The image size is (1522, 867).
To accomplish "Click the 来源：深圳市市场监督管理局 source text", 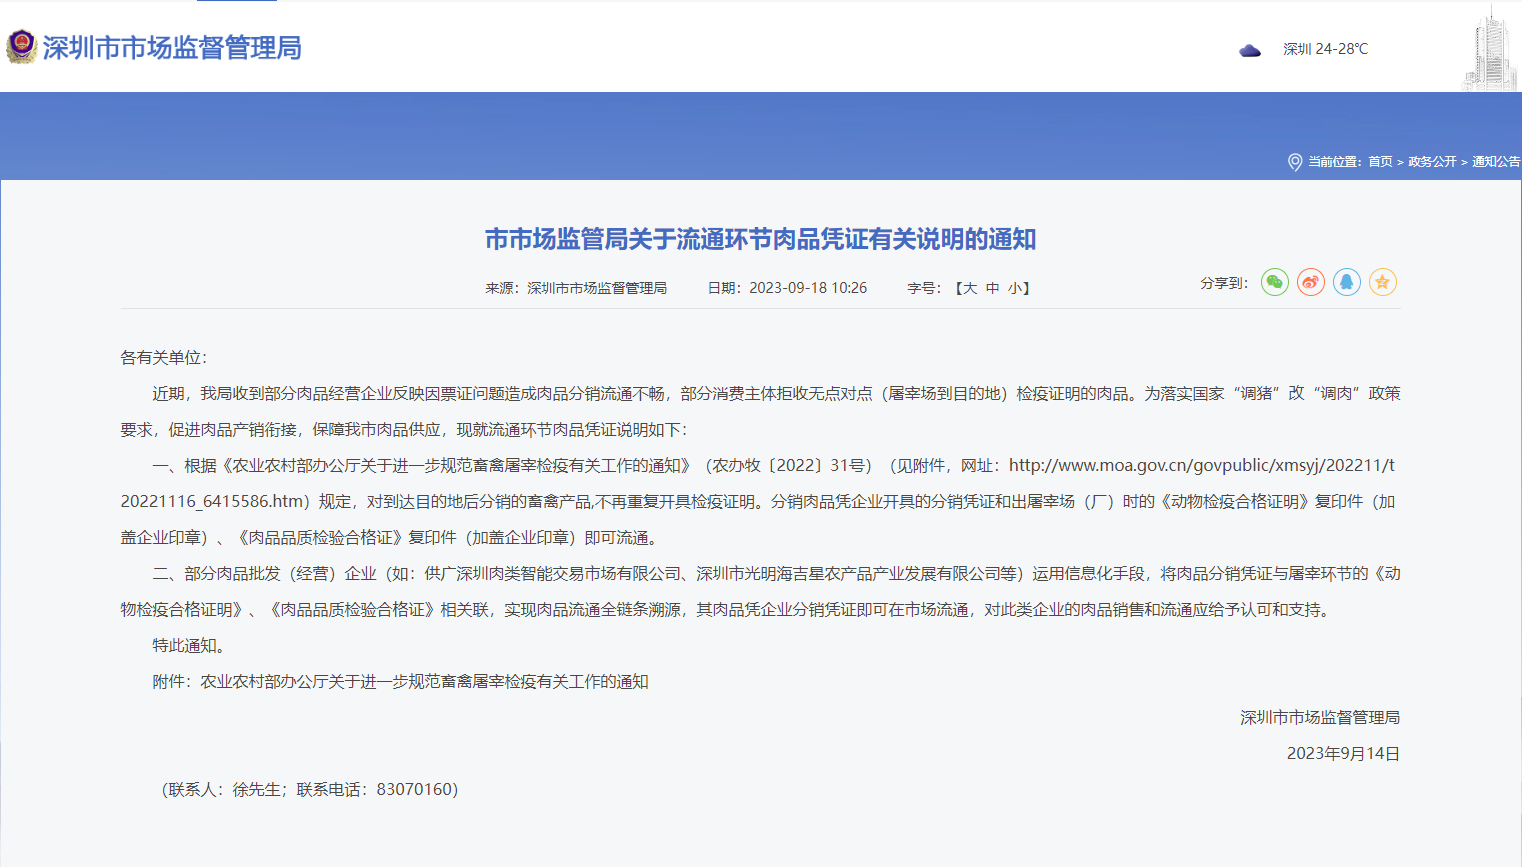I will pos(576,288).
